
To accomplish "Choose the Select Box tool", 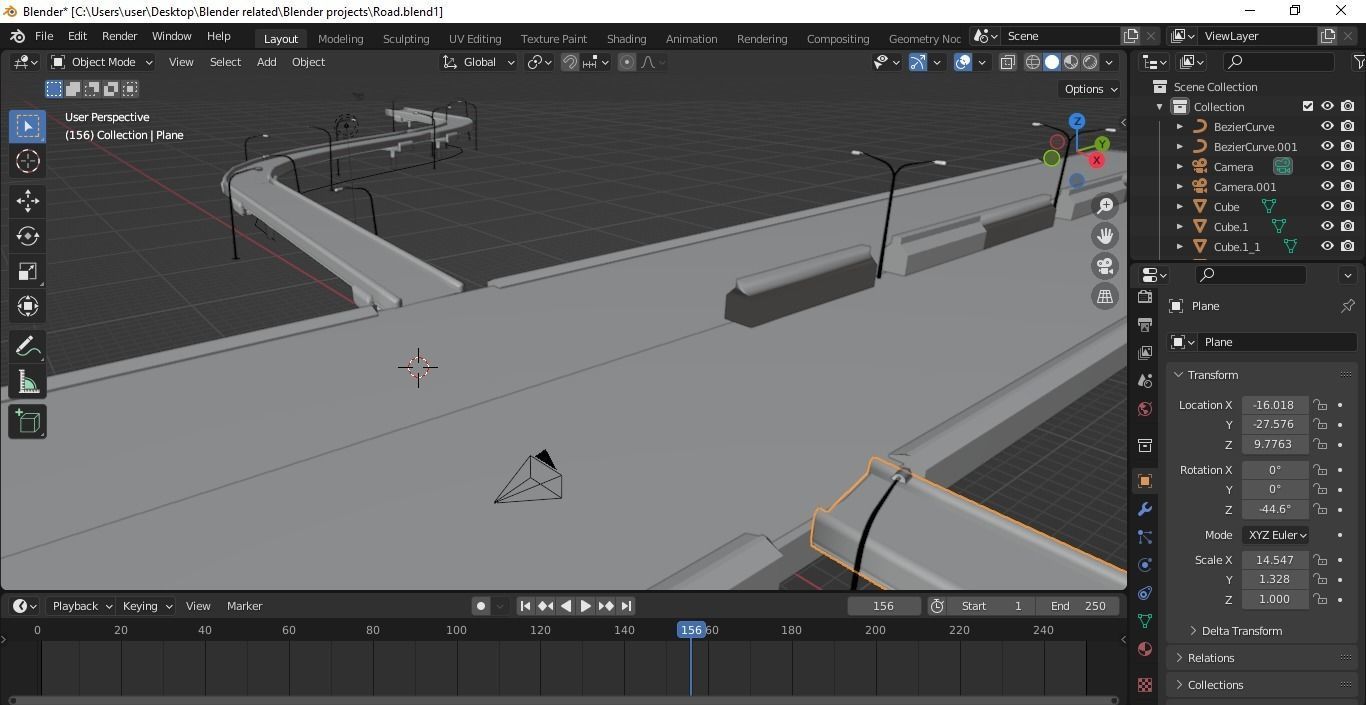I will point(28,126).
